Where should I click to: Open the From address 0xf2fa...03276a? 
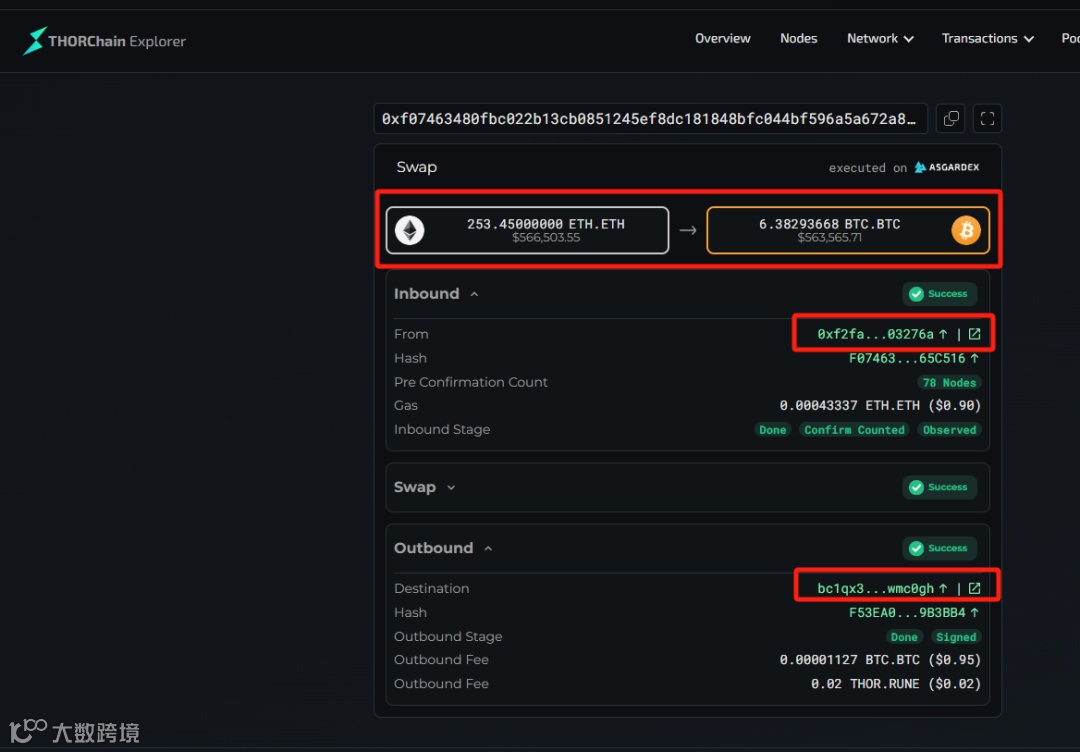(882, 334)
